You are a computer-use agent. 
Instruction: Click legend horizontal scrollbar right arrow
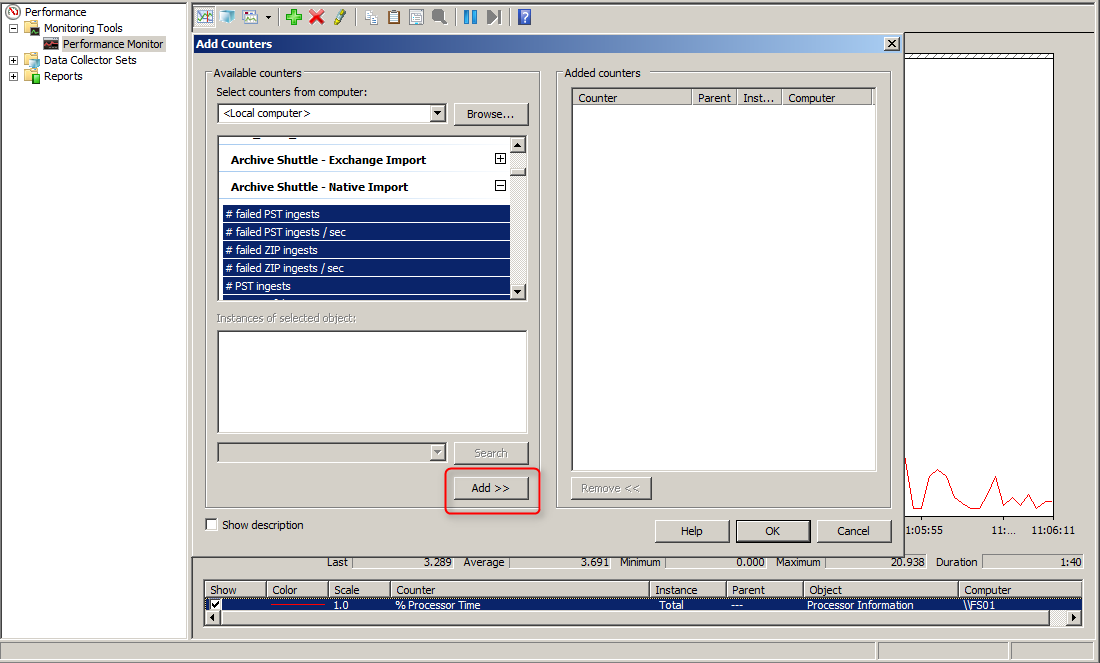[x=1073, y=618]
